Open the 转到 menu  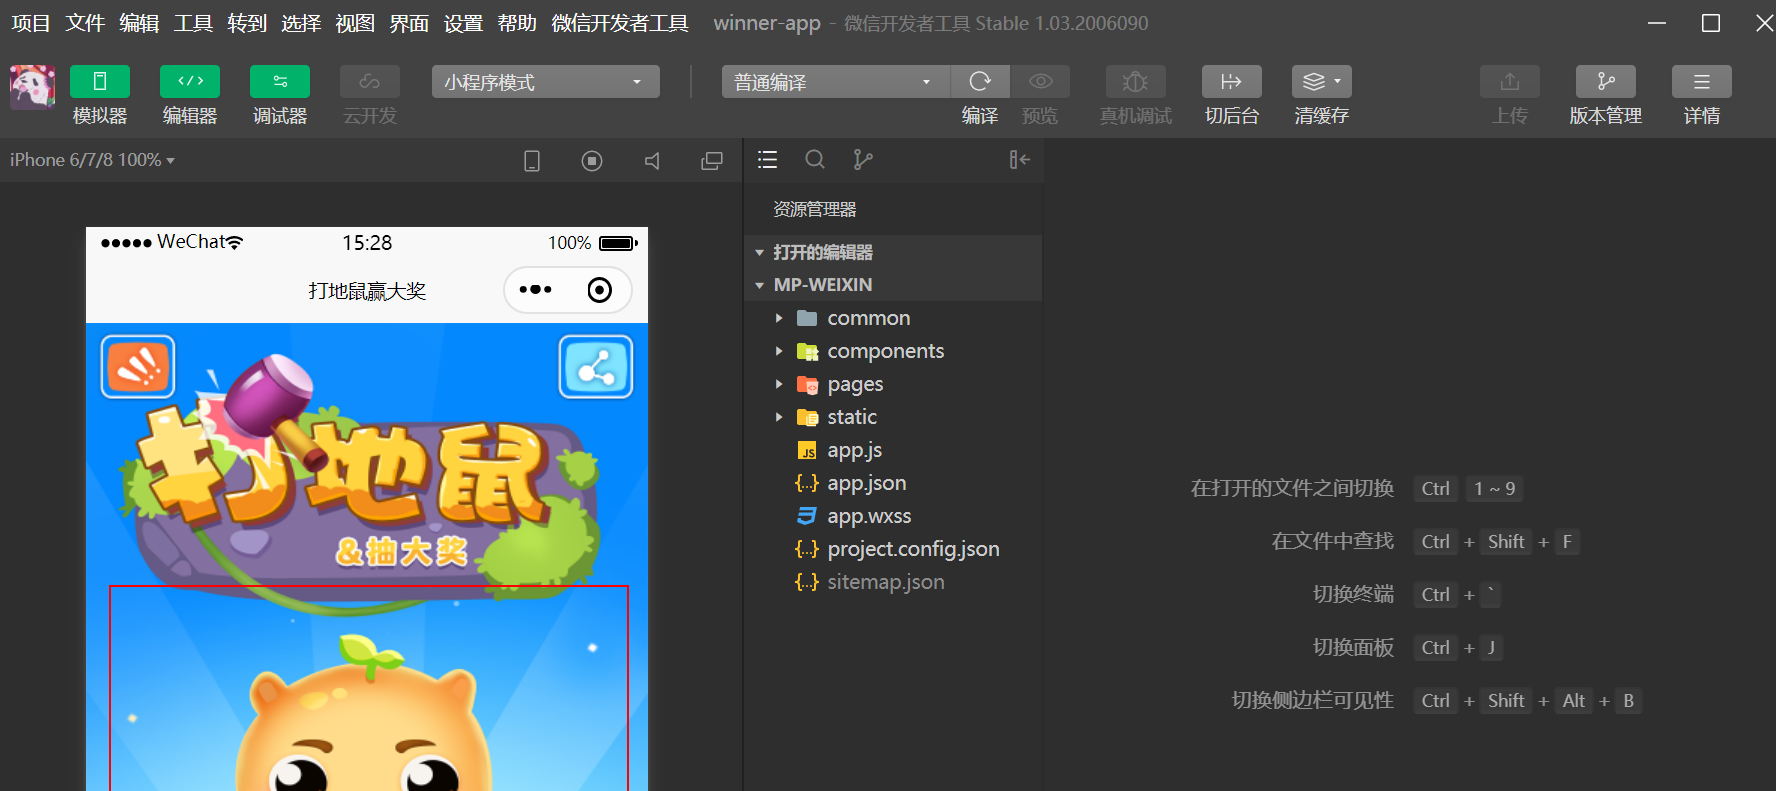[247, 23]
